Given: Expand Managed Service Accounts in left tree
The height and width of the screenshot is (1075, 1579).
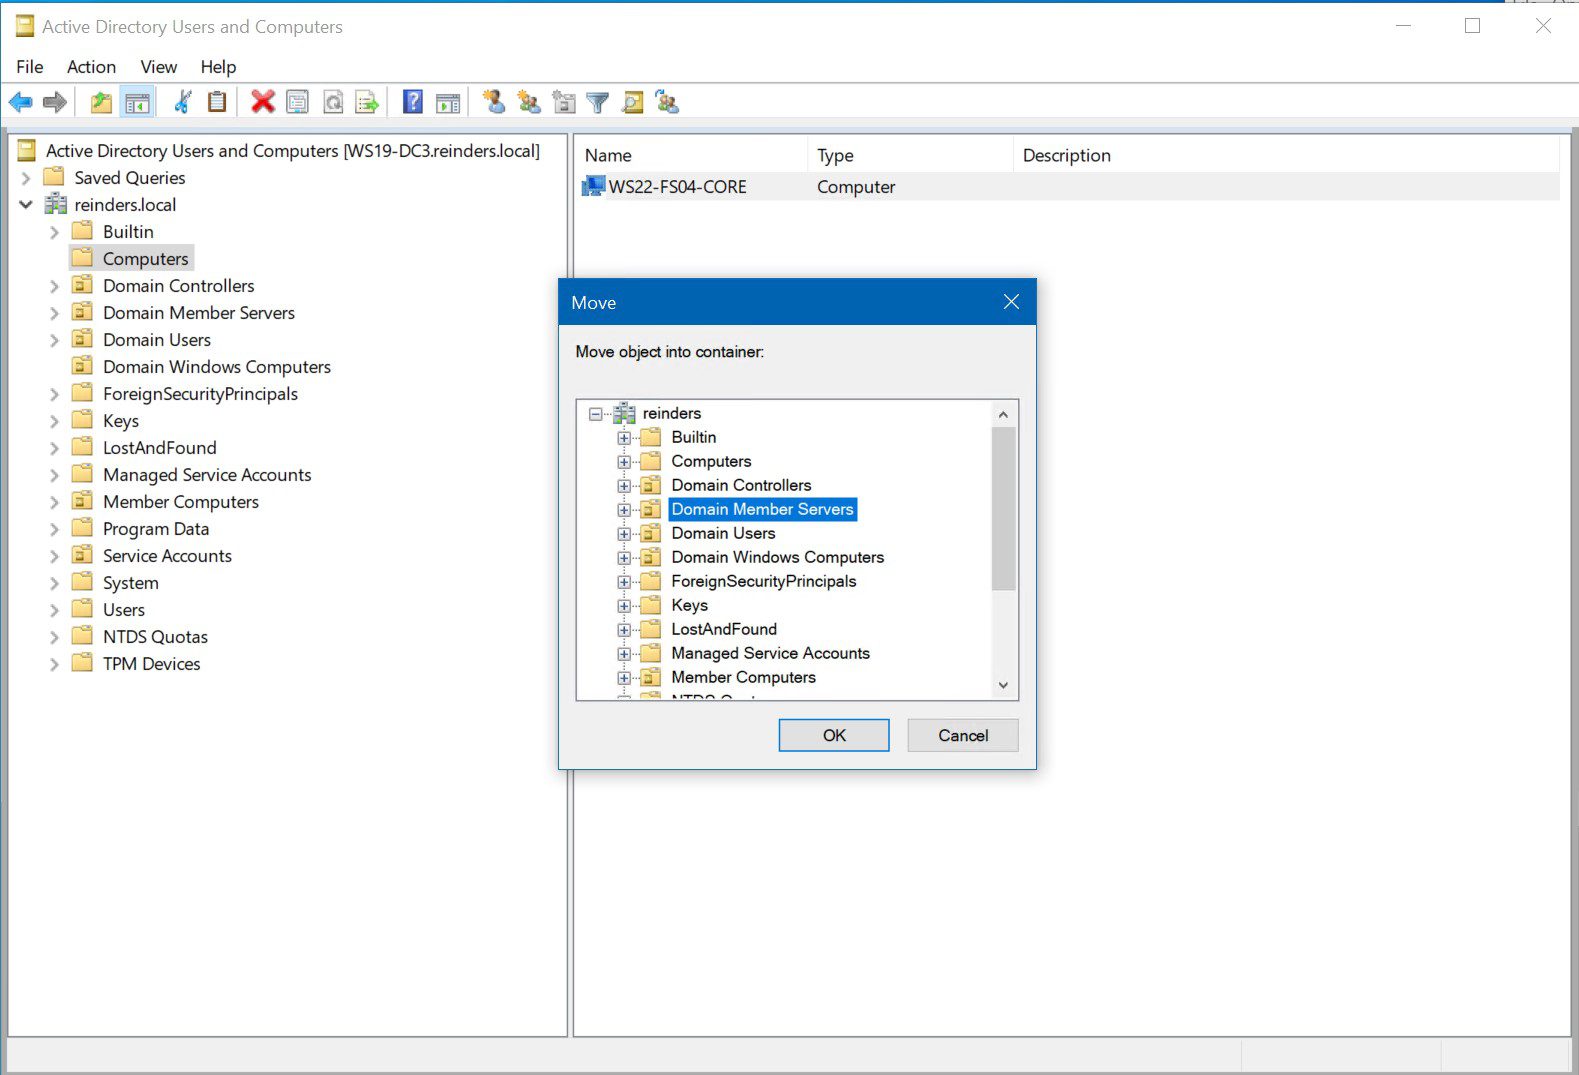Looking at the screenshot, I should click(54, 475).
